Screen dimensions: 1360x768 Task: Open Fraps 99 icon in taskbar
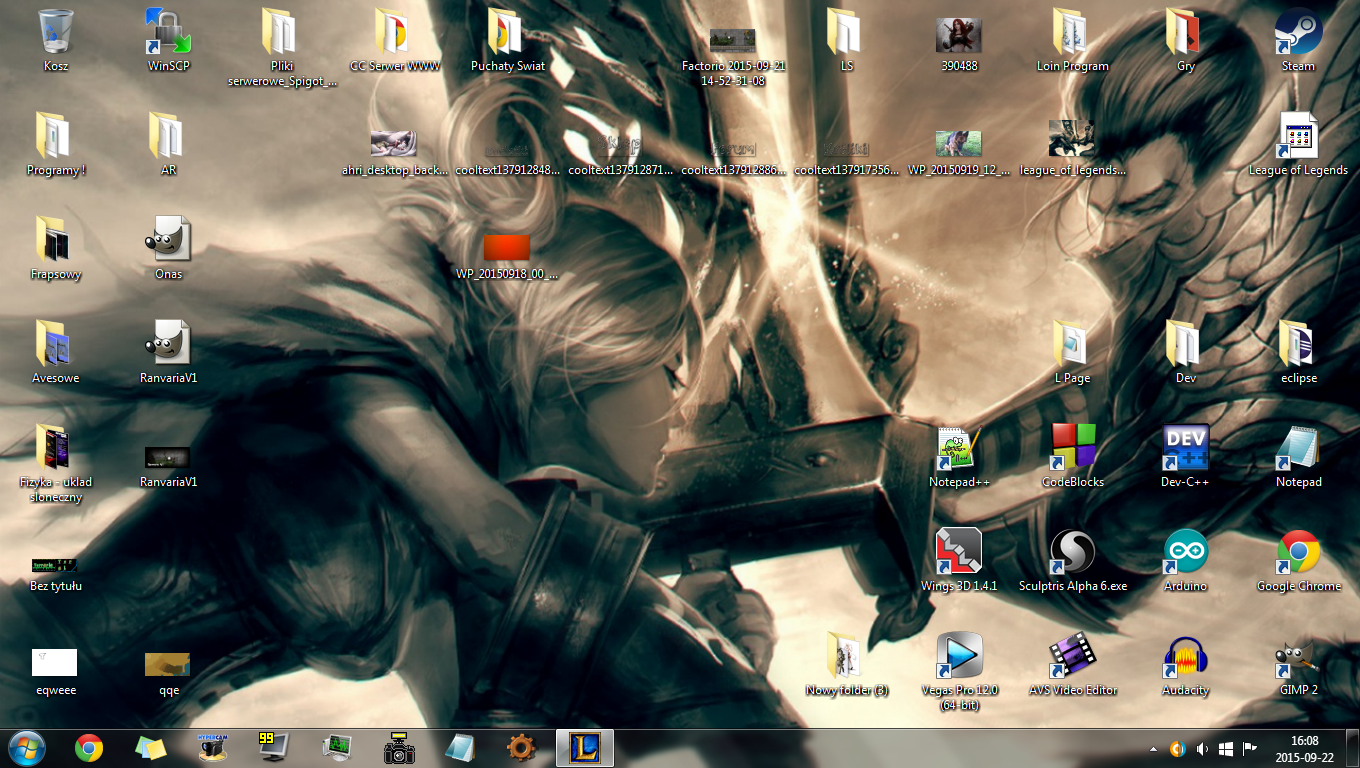274,748
